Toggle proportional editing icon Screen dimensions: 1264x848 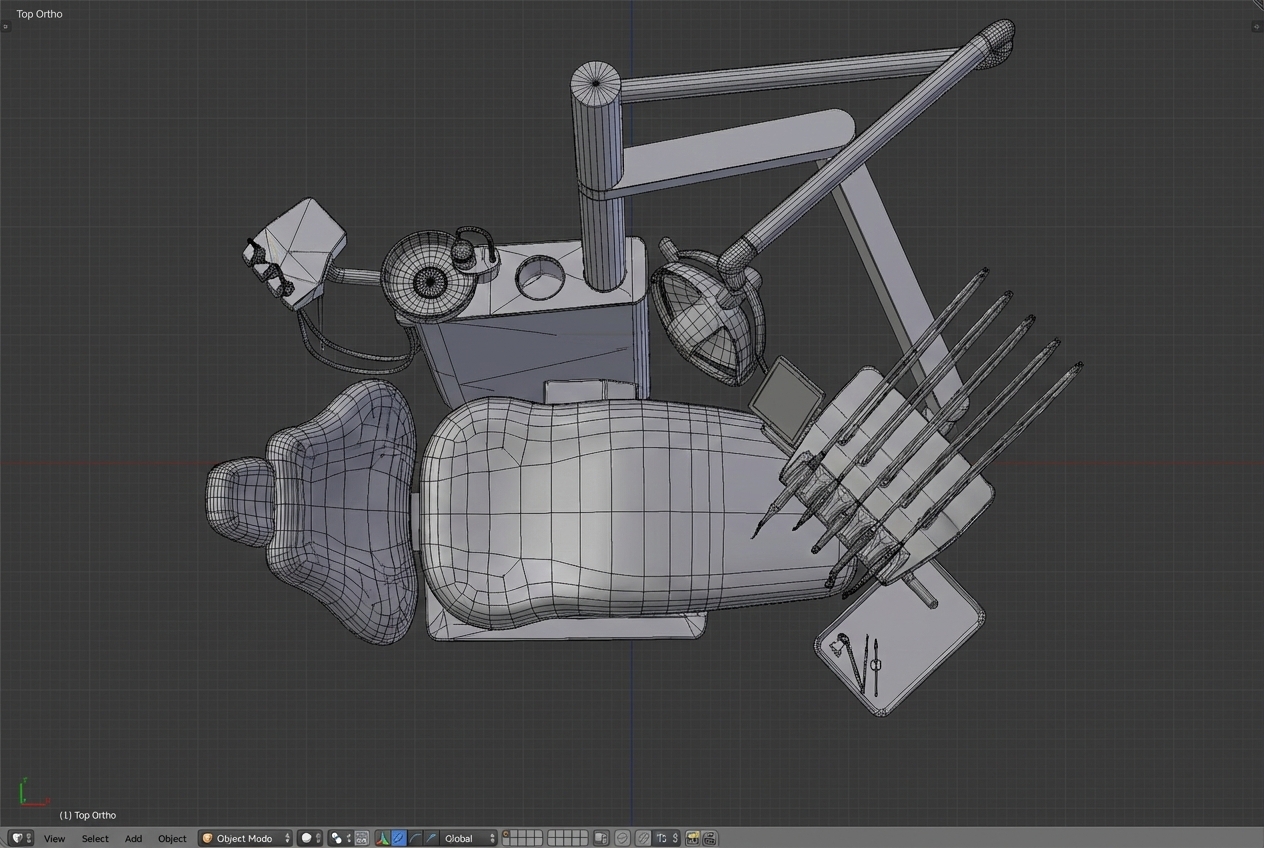(622, 838)
